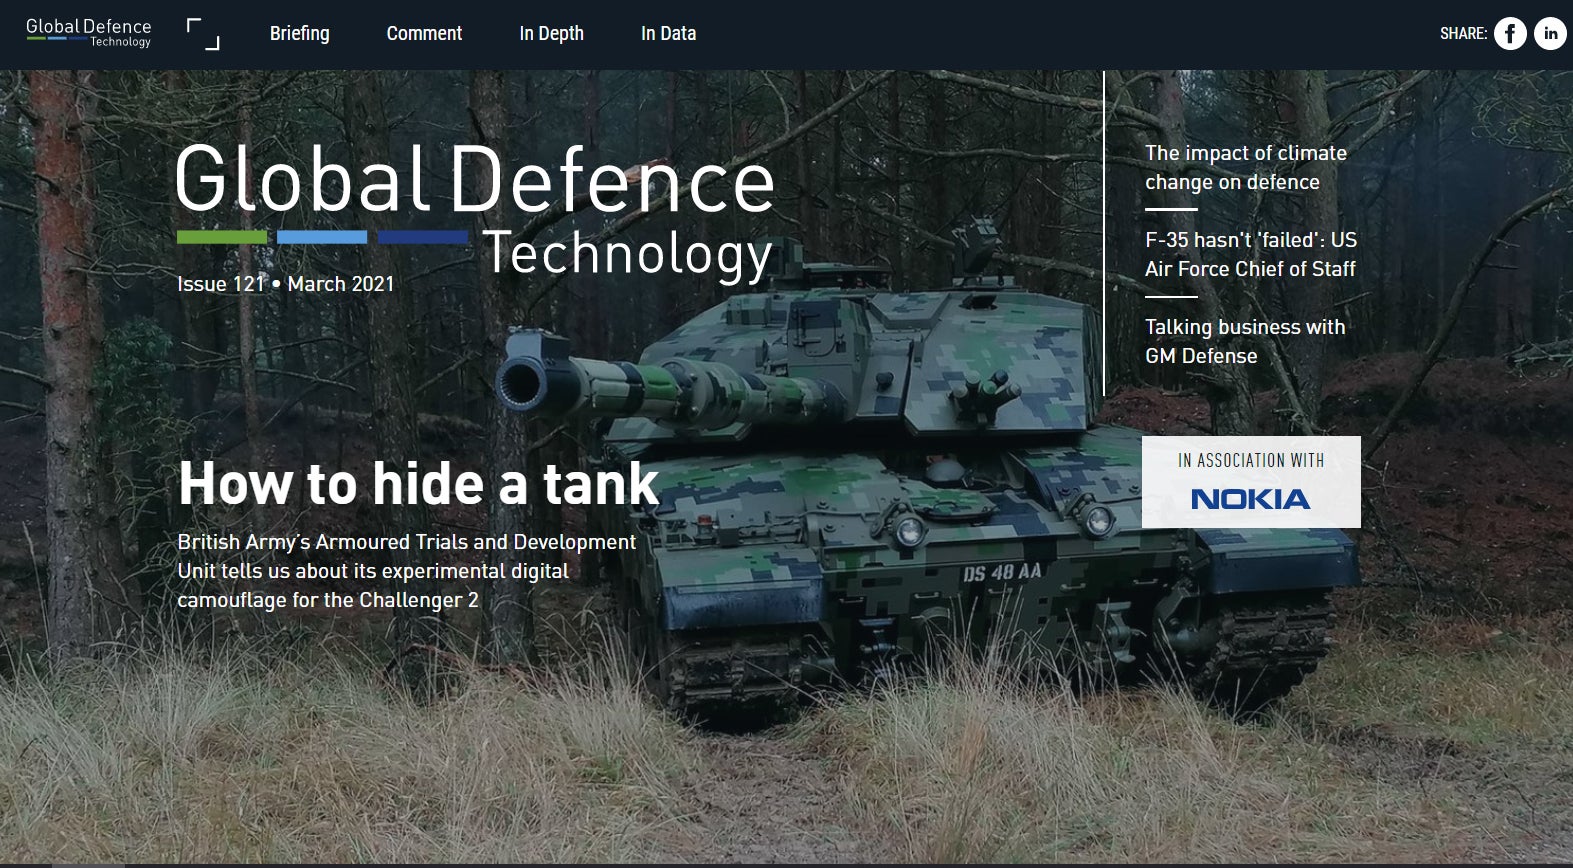1573x868 pixels.
Task: Click the British Army camouflage subtitle text
Action: click(406, 571)
